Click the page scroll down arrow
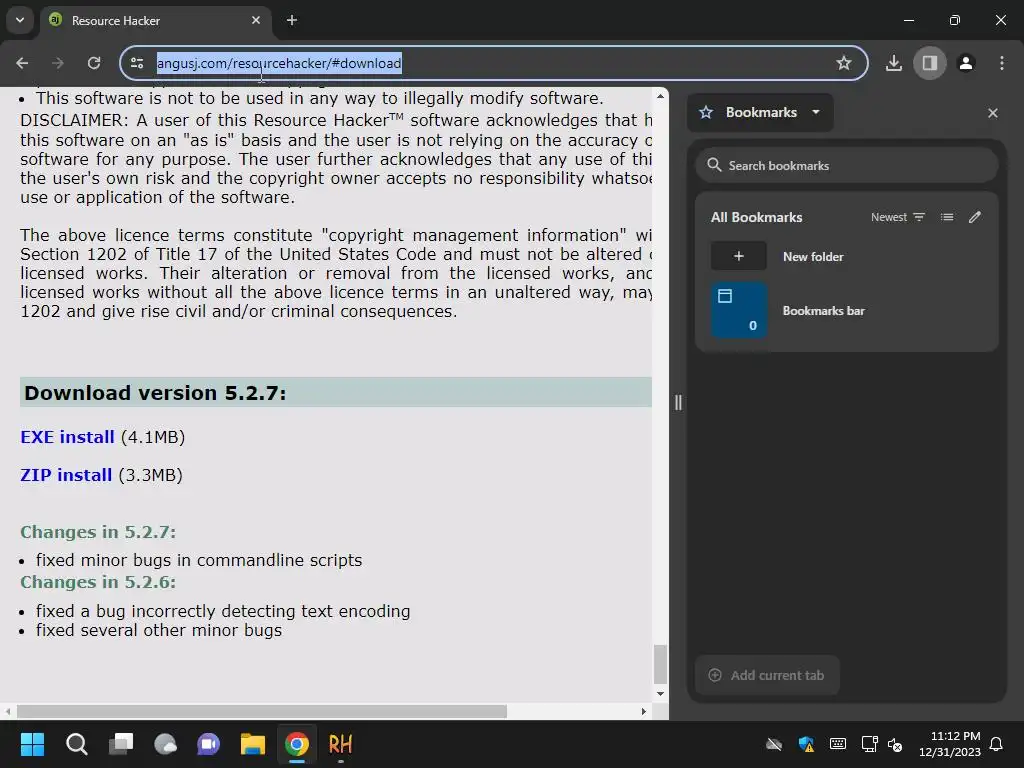1024x768 pixels. pyautogui.click(x=660, y=694)
